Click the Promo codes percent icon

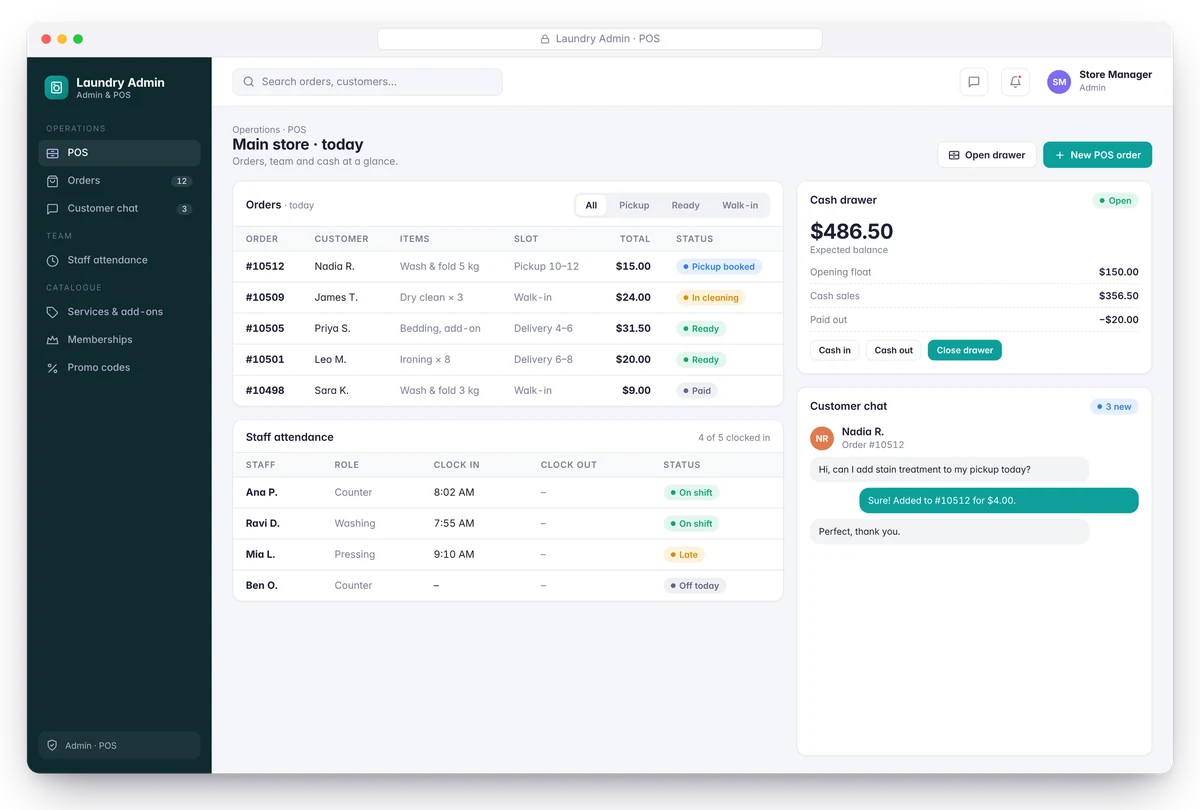[x=53, y=368]
